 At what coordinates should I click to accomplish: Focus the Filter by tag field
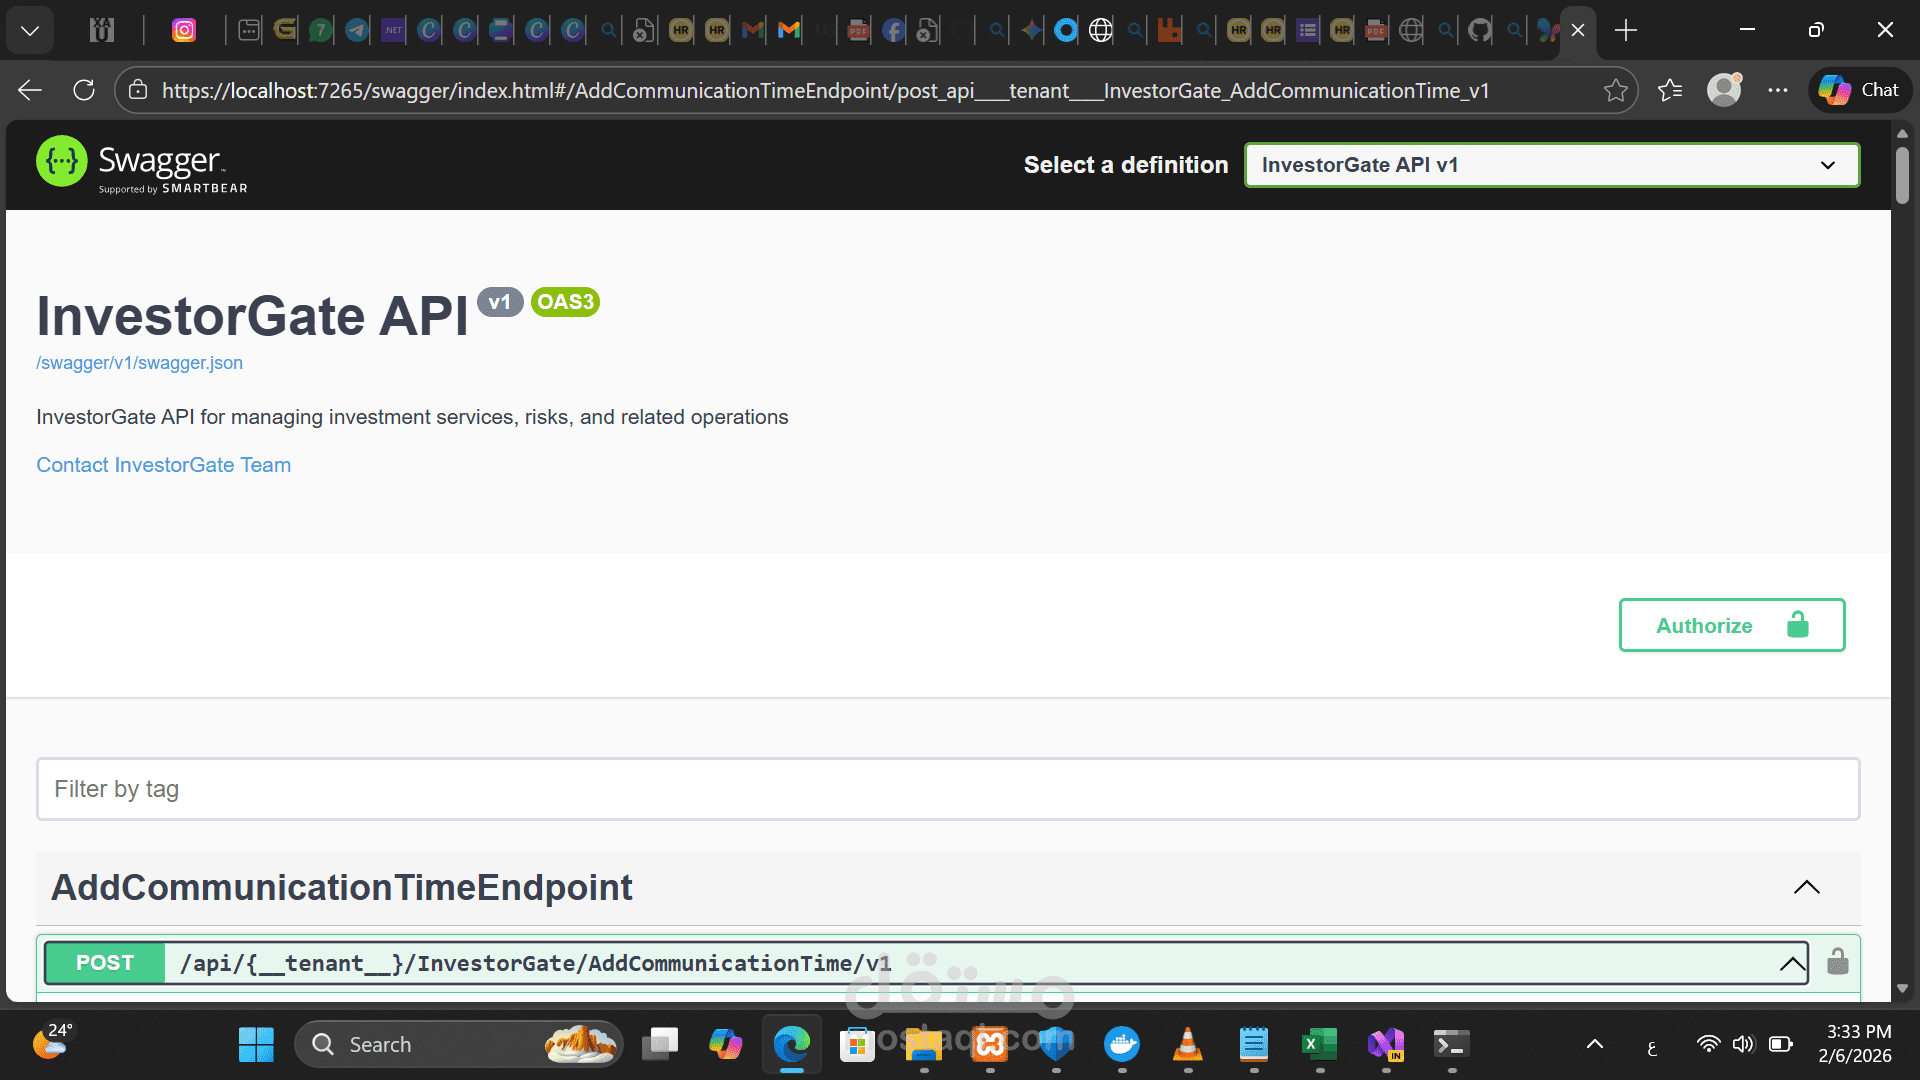click(x=947, y=789)
